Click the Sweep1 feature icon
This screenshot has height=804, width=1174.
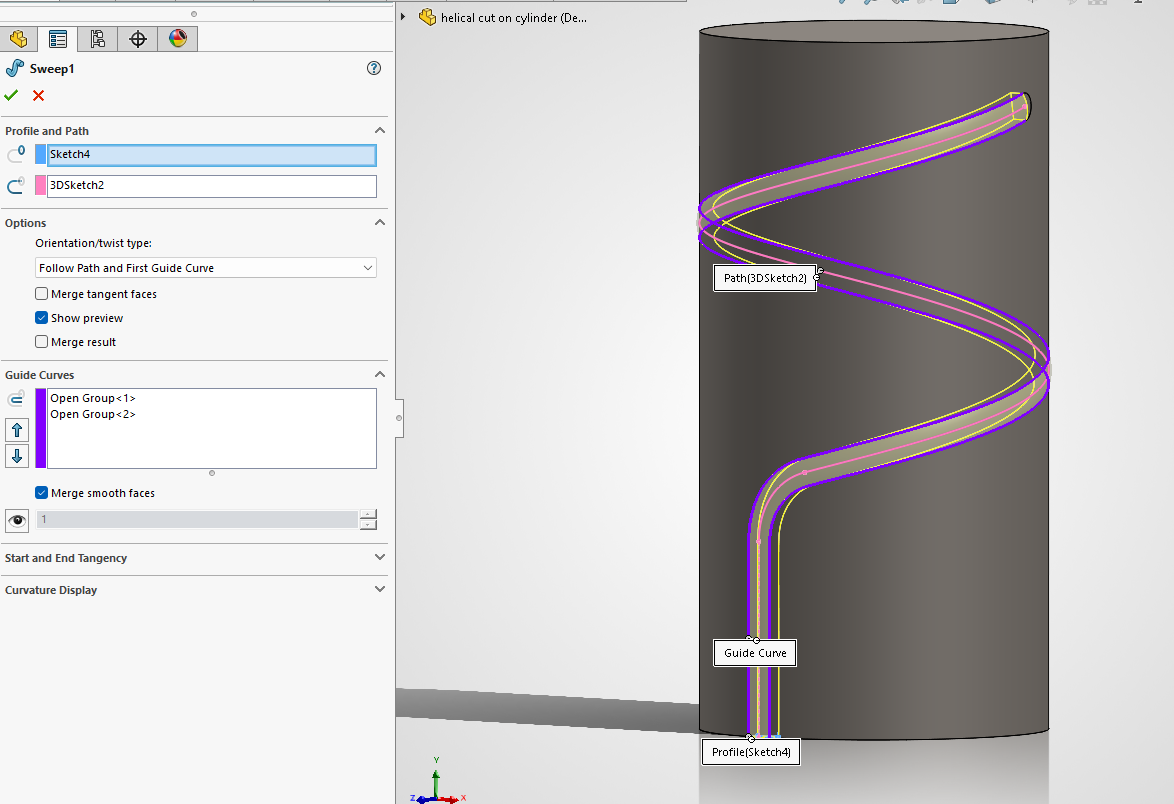[x=14, y=69]
